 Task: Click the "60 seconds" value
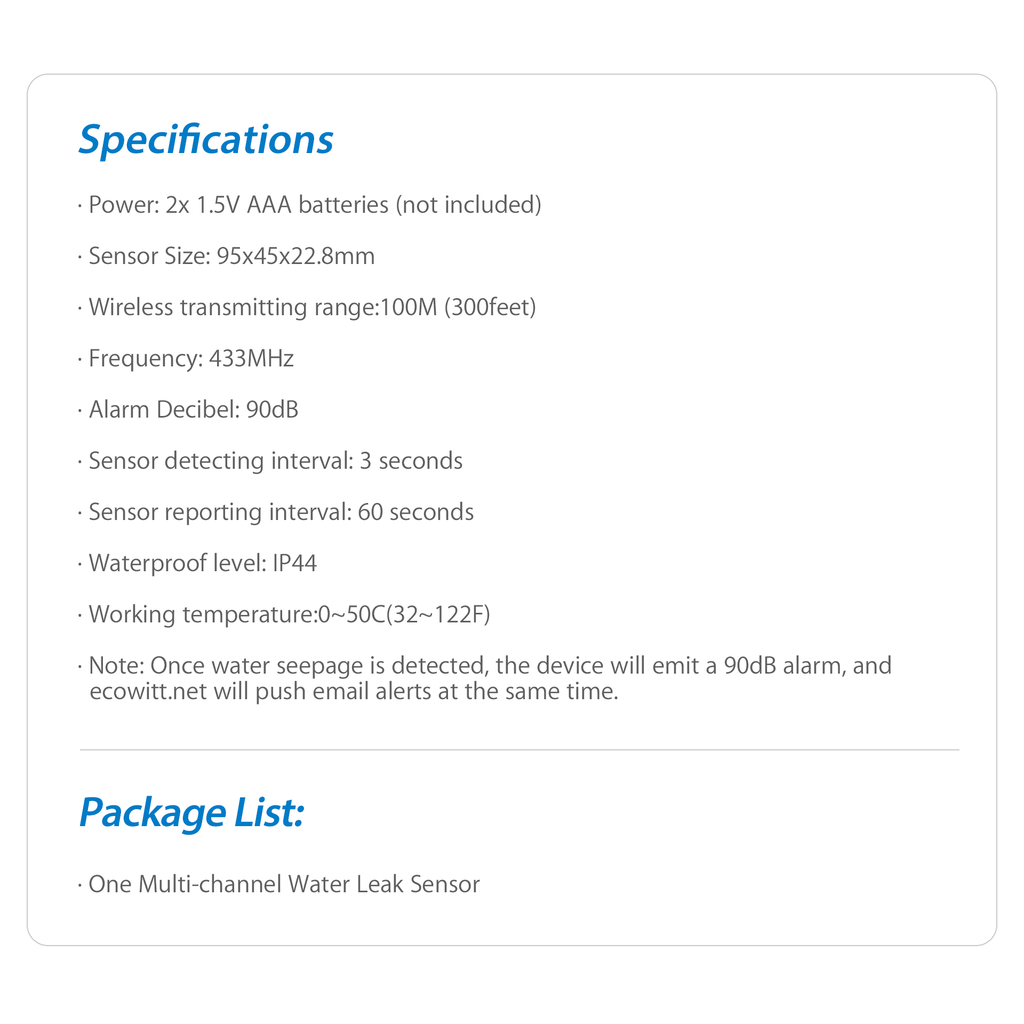pos(416,512)
